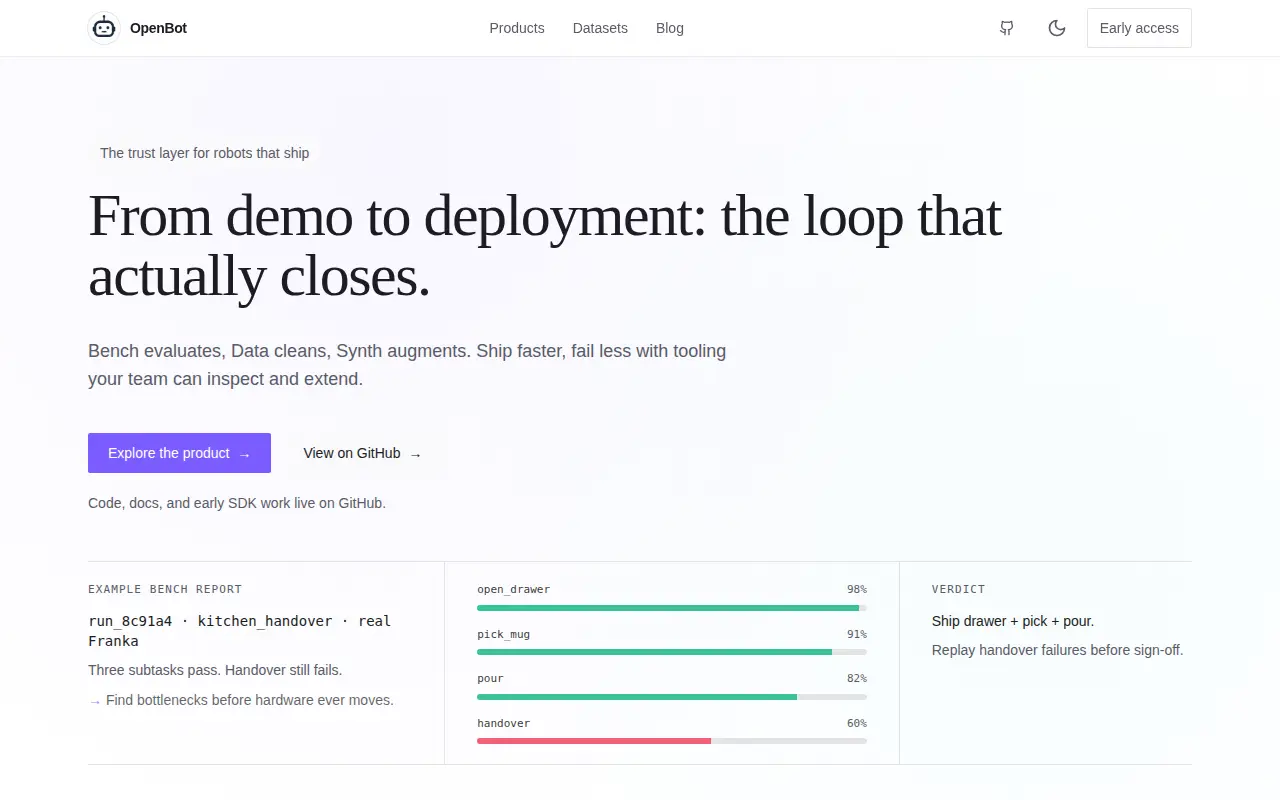Click the 98% score value
Viewport: 1280px width, 800px height.
857,589
